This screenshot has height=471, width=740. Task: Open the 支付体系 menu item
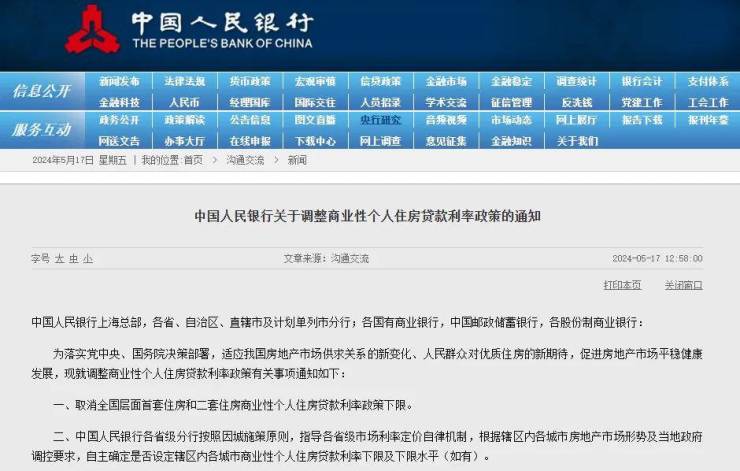click(708, 82)
